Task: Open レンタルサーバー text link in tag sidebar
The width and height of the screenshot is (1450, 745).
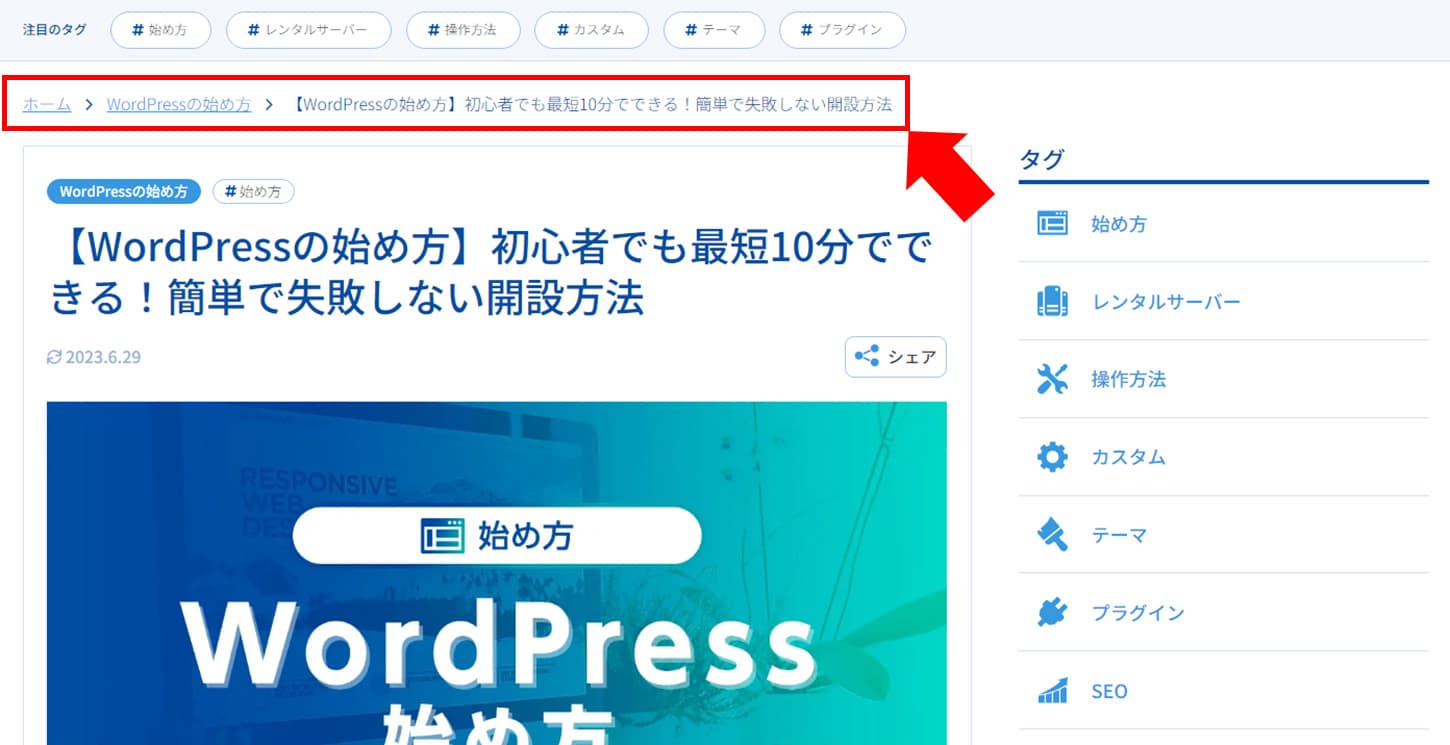Action: click(1166, 302)
